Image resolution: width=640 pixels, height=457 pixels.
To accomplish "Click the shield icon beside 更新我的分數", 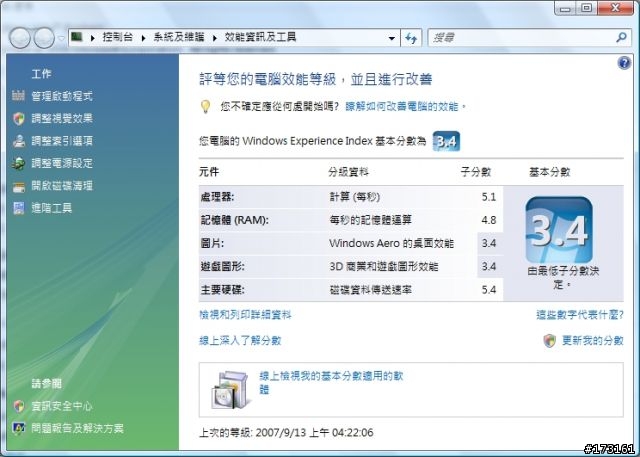I will [x=550, y=341].
